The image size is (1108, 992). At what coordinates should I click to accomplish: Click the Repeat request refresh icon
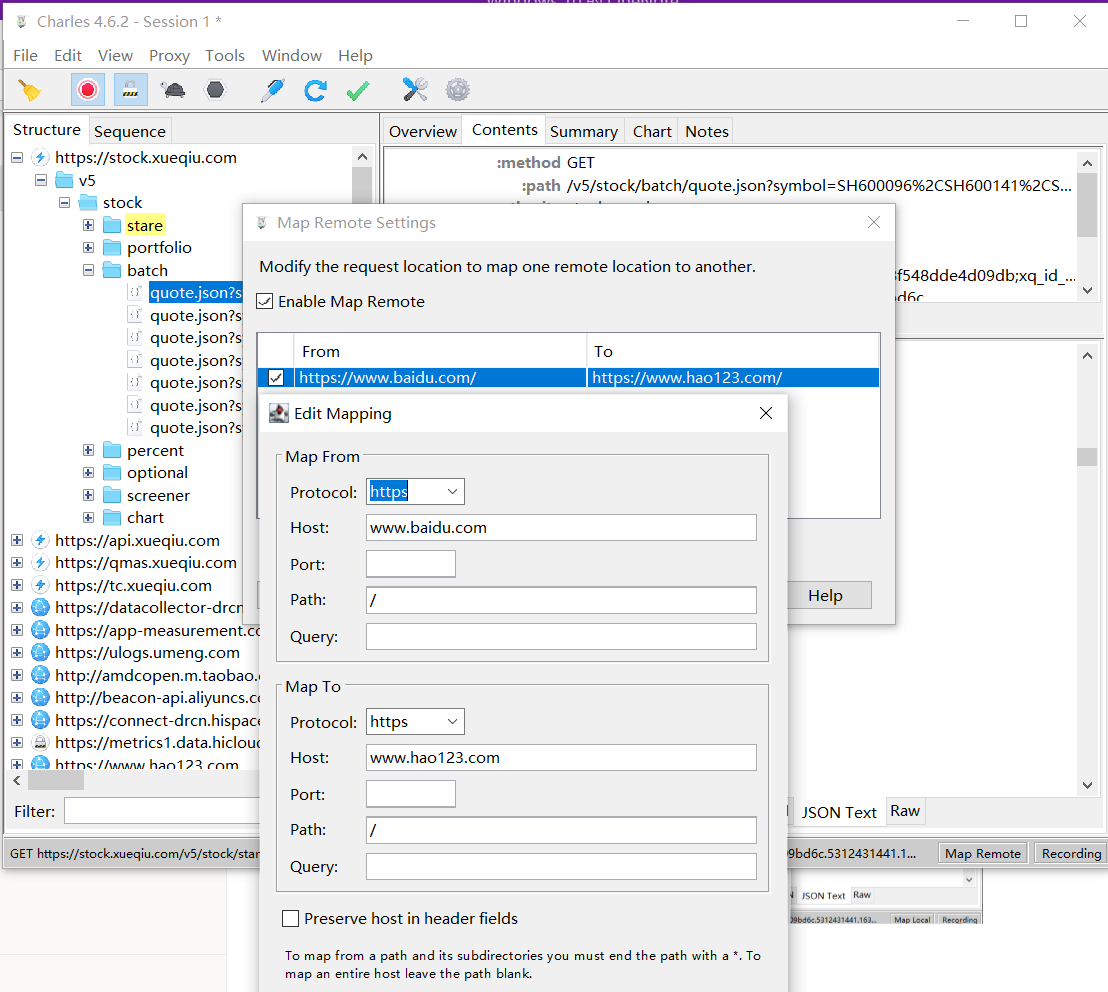[315, 90]
